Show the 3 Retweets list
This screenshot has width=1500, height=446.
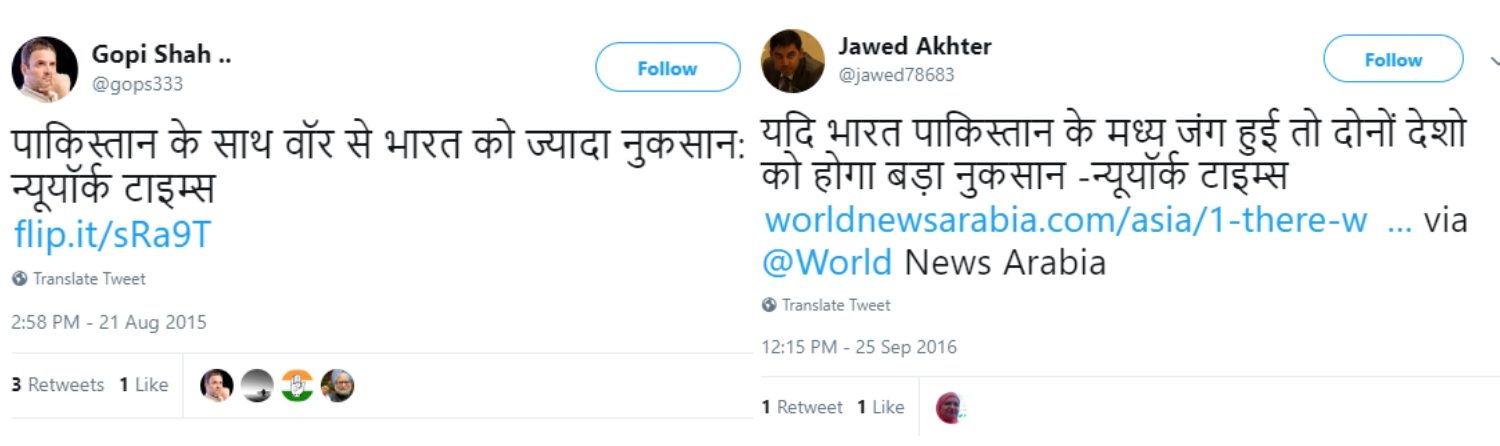(58, 385)
